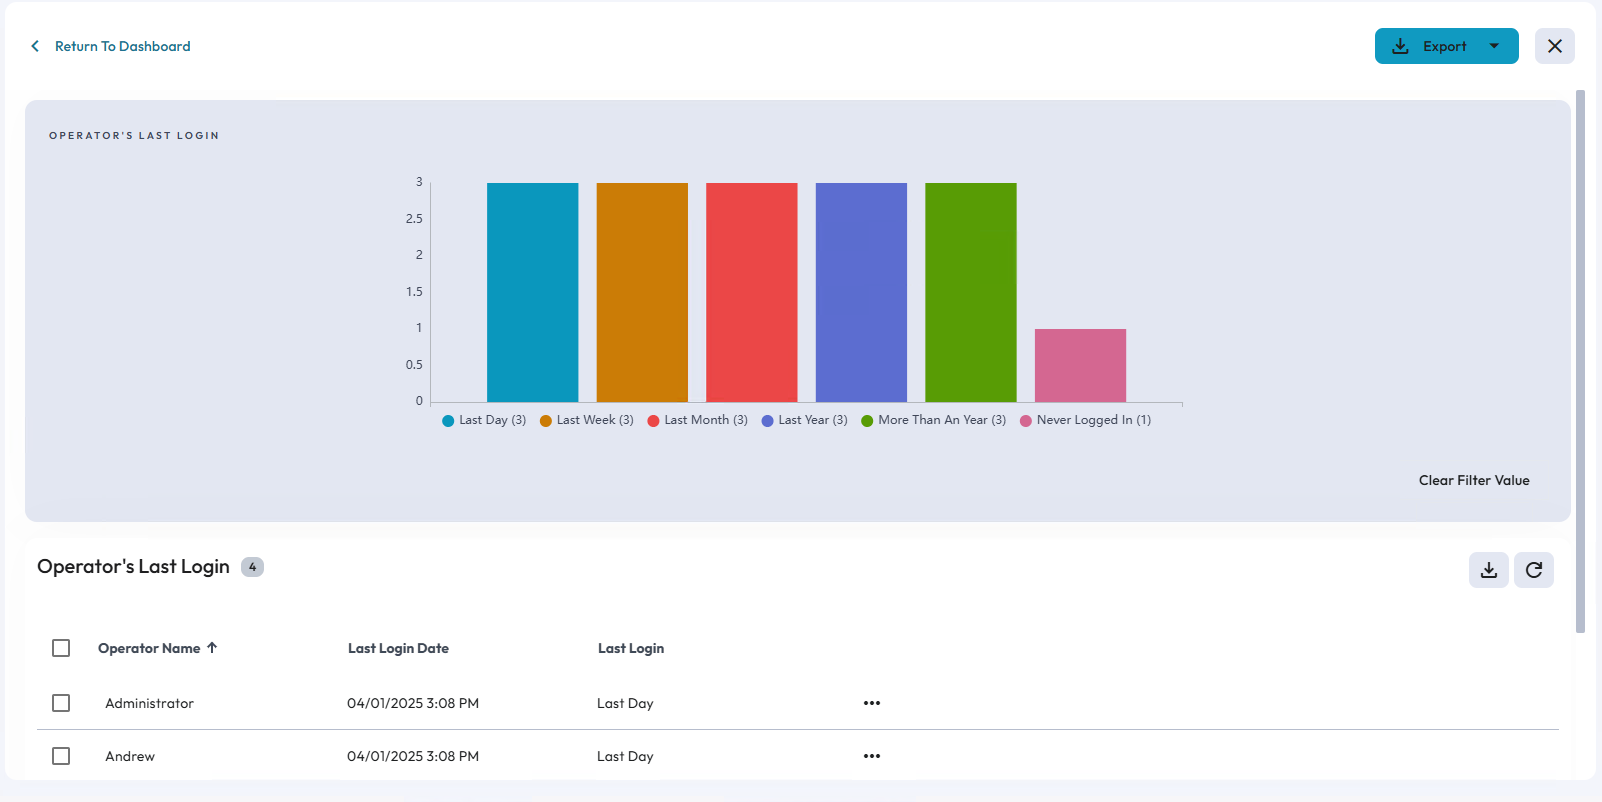Click the Return To Dashboard link

[x=122, y=46]
